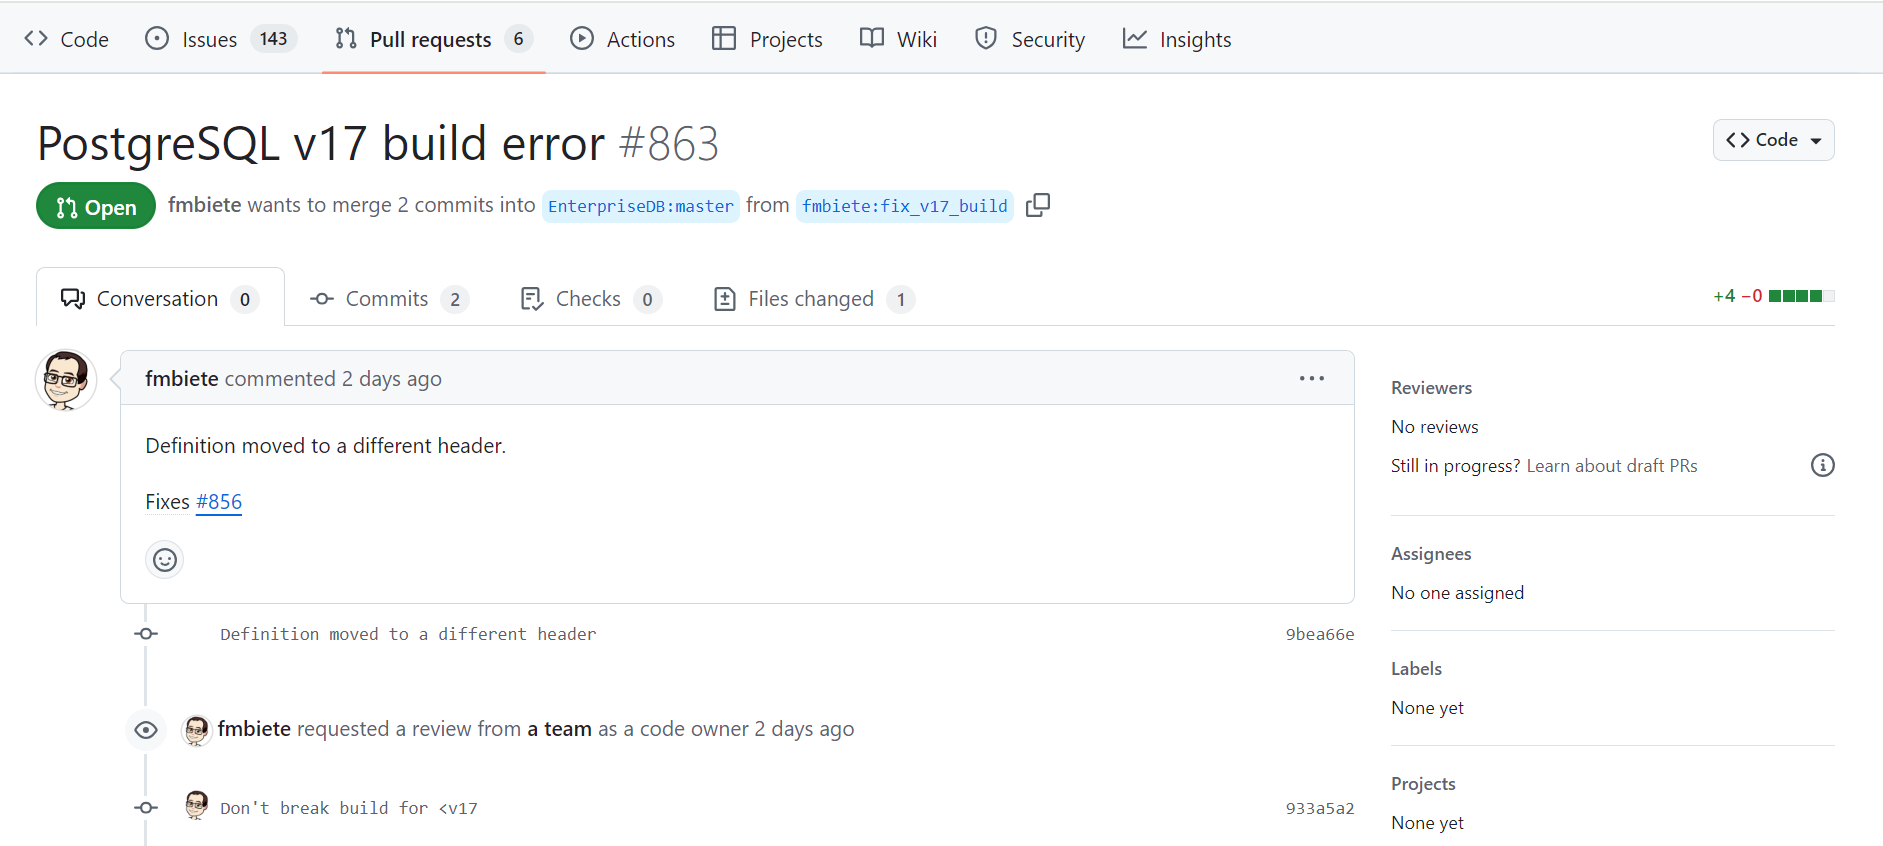Click the eye icon on review request event
Viewport: 1883px width, 846px height.
[146, 730]
